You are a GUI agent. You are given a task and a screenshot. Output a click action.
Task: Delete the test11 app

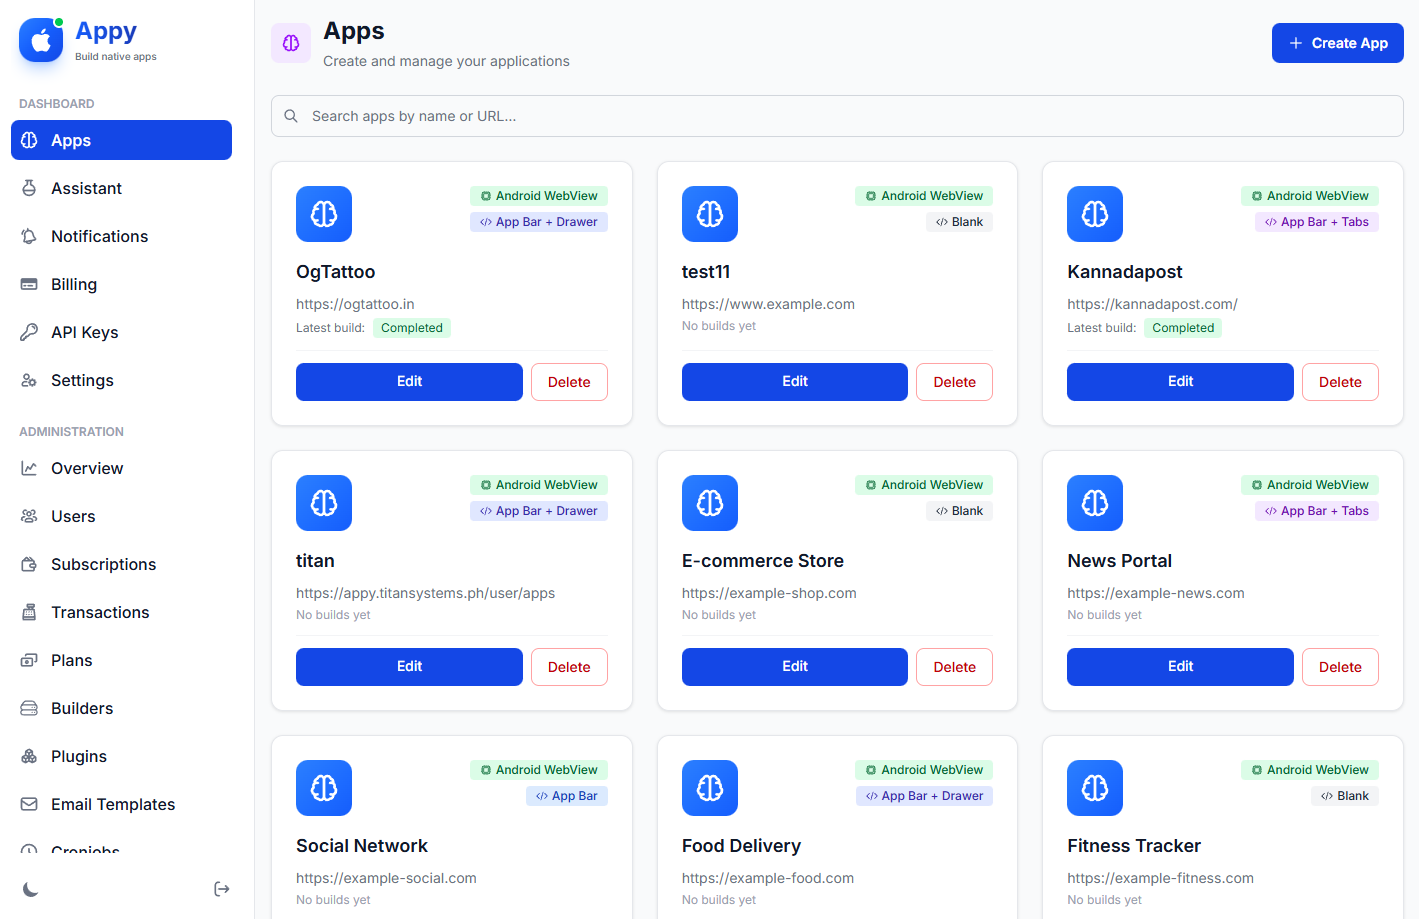953,381
